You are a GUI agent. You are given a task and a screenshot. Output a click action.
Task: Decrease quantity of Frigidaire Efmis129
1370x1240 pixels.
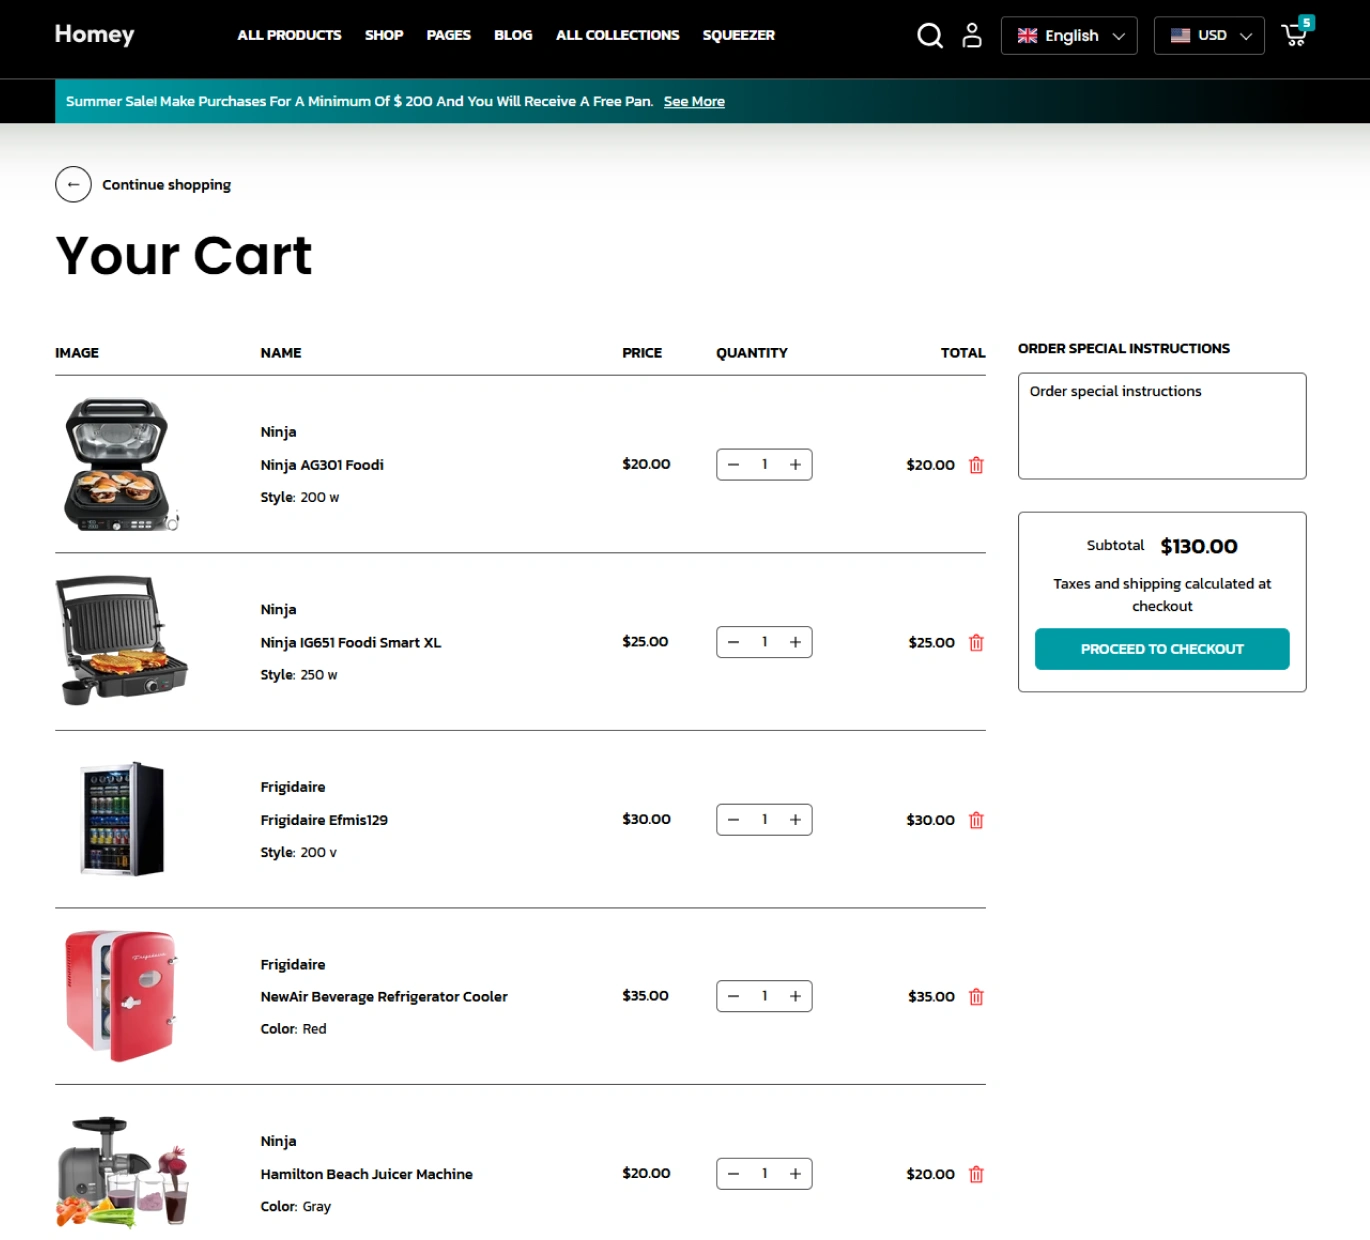(734, 820)
